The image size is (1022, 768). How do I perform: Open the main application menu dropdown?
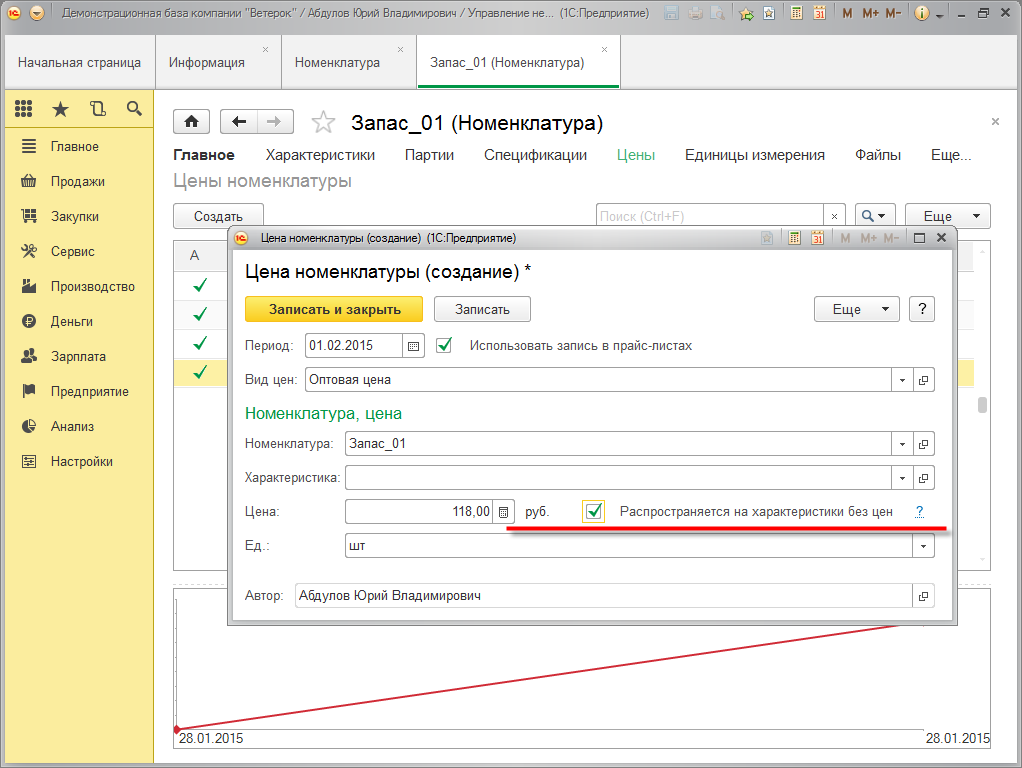[37, 13]
